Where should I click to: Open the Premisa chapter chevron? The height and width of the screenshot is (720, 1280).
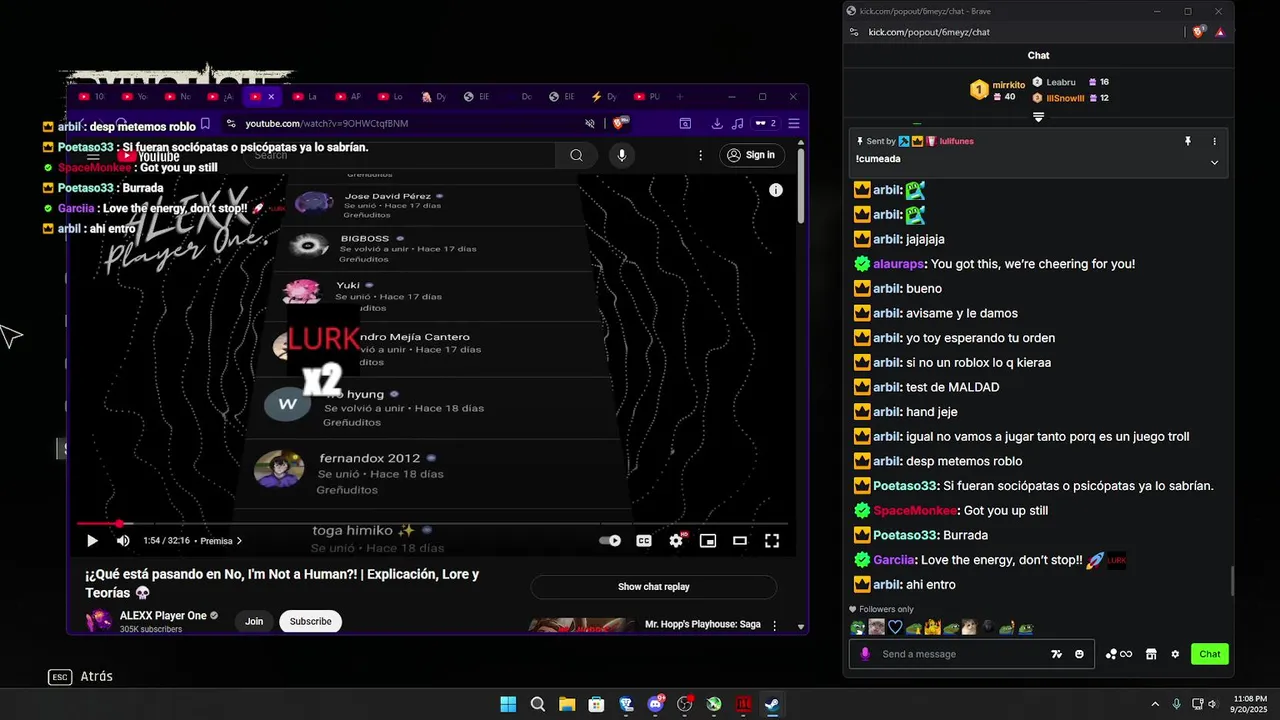[x=239, y=541]
